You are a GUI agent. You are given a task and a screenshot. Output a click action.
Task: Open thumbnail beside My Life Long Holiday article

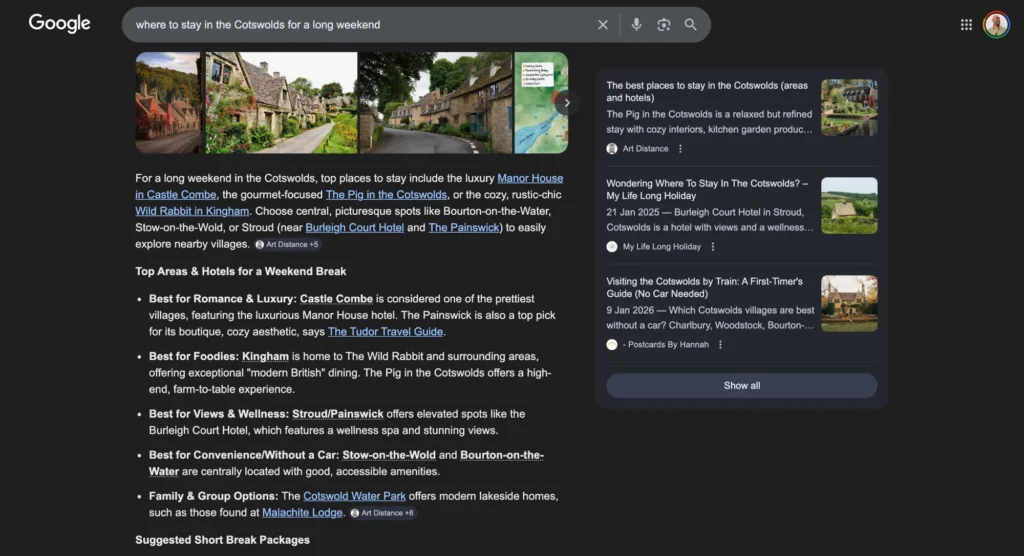[x=849, y=205]
